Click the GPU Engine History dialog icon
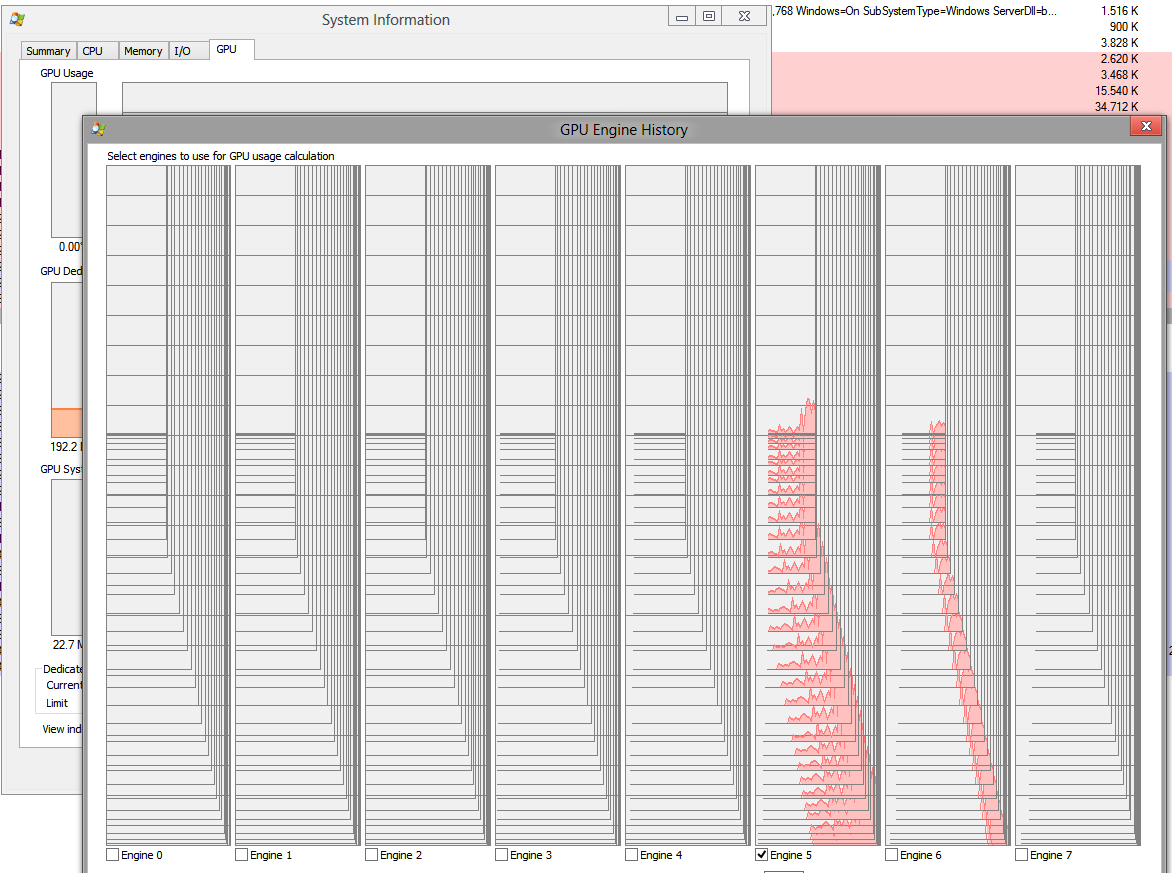The image size is (1172, 873). [x=95, y=130]
